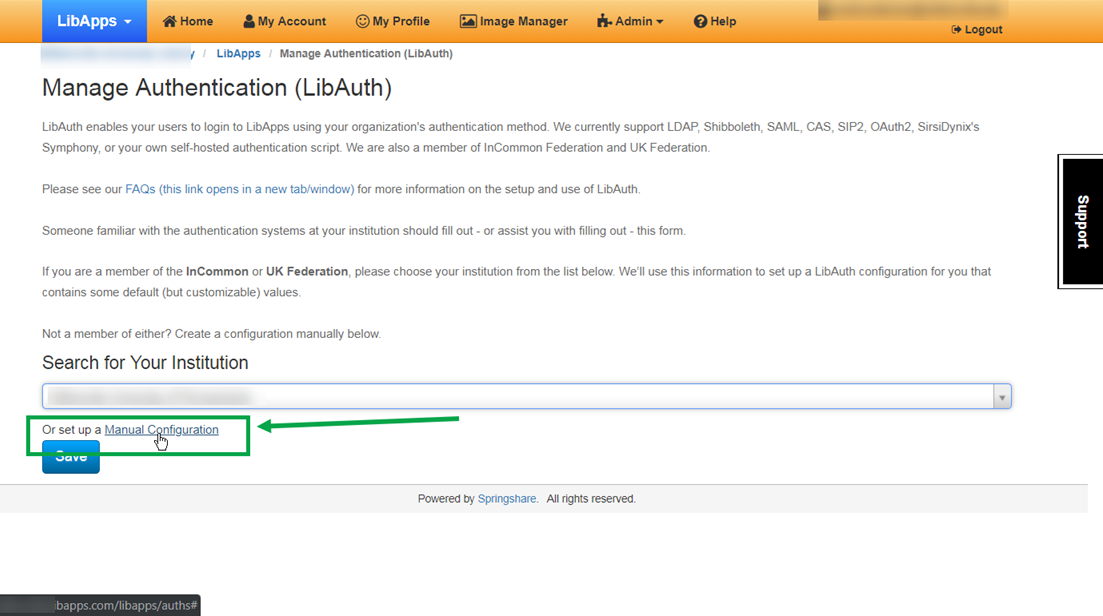Click the Home icon

pyautogui.click(x=170, y=20)
